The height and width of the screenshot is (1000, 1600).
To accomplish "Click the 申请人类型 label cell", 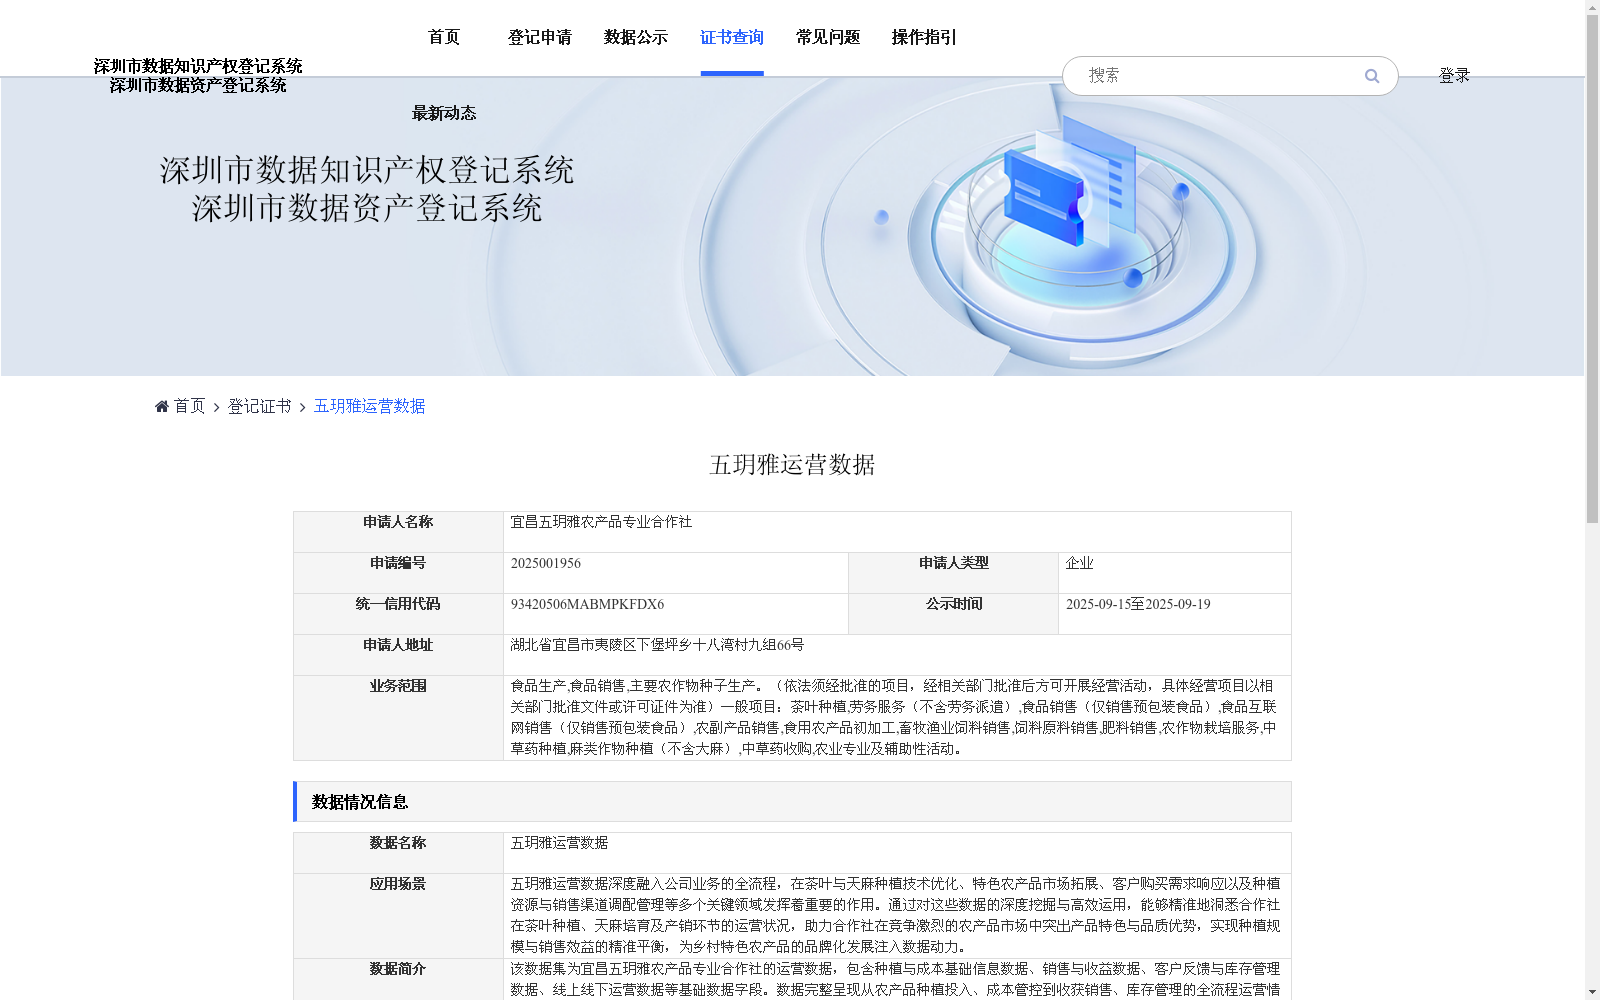I will tap(954, 573).
